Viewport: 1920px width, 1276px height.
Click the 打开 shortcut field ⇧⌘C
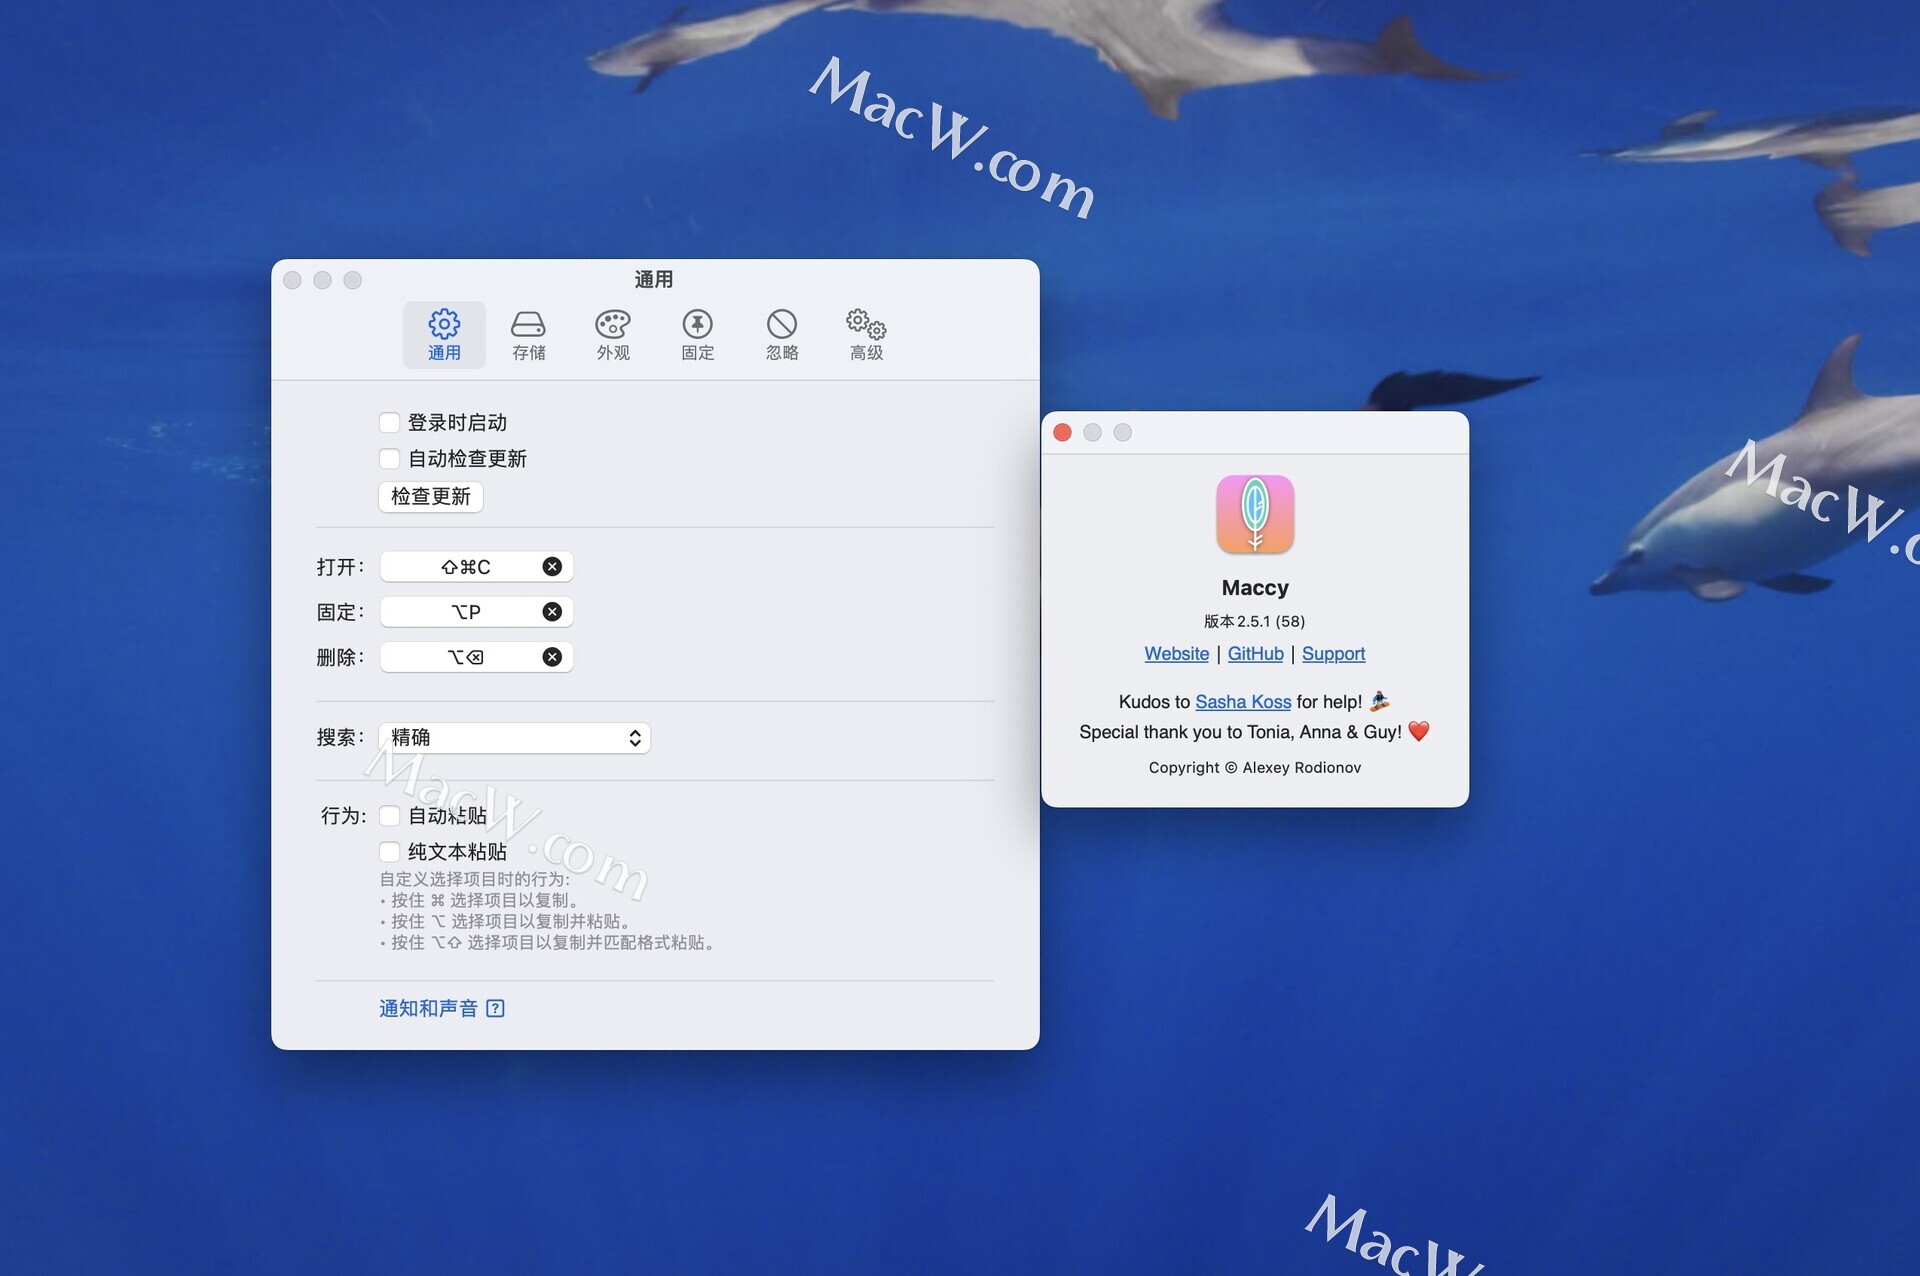[476, 567]
